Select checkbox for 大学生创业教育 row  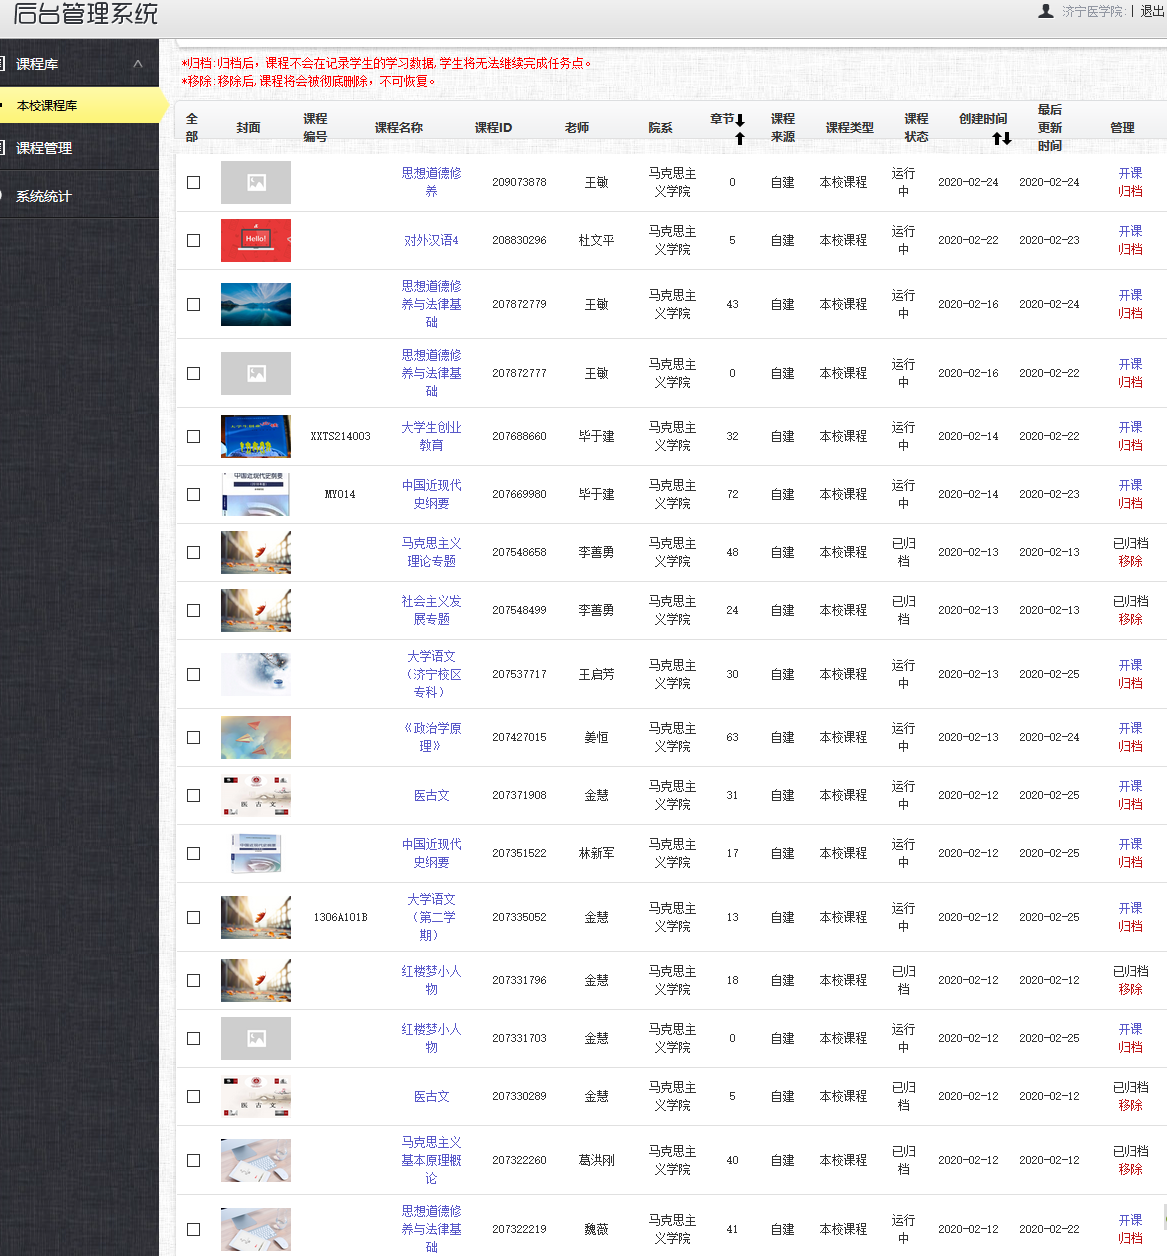click(x=193, y=436)
